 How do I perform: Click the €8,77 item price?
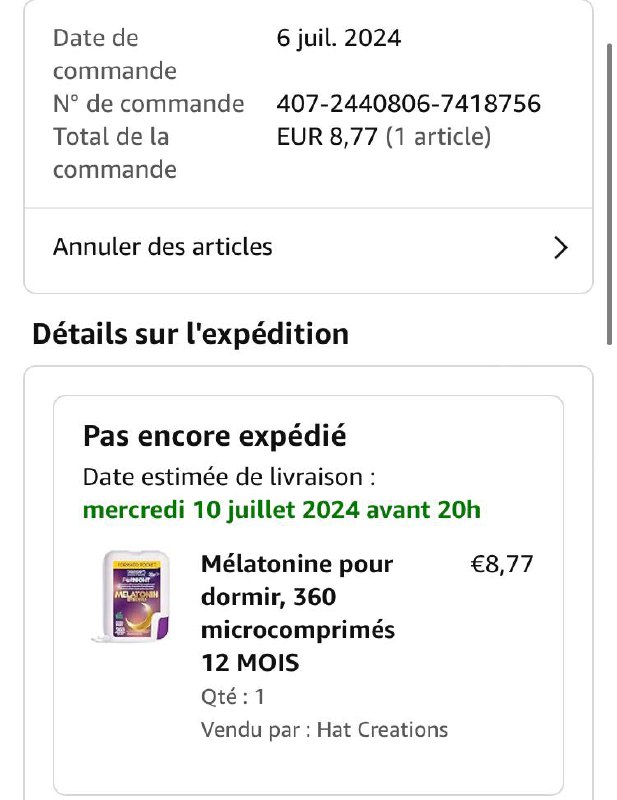coord(502,564)
